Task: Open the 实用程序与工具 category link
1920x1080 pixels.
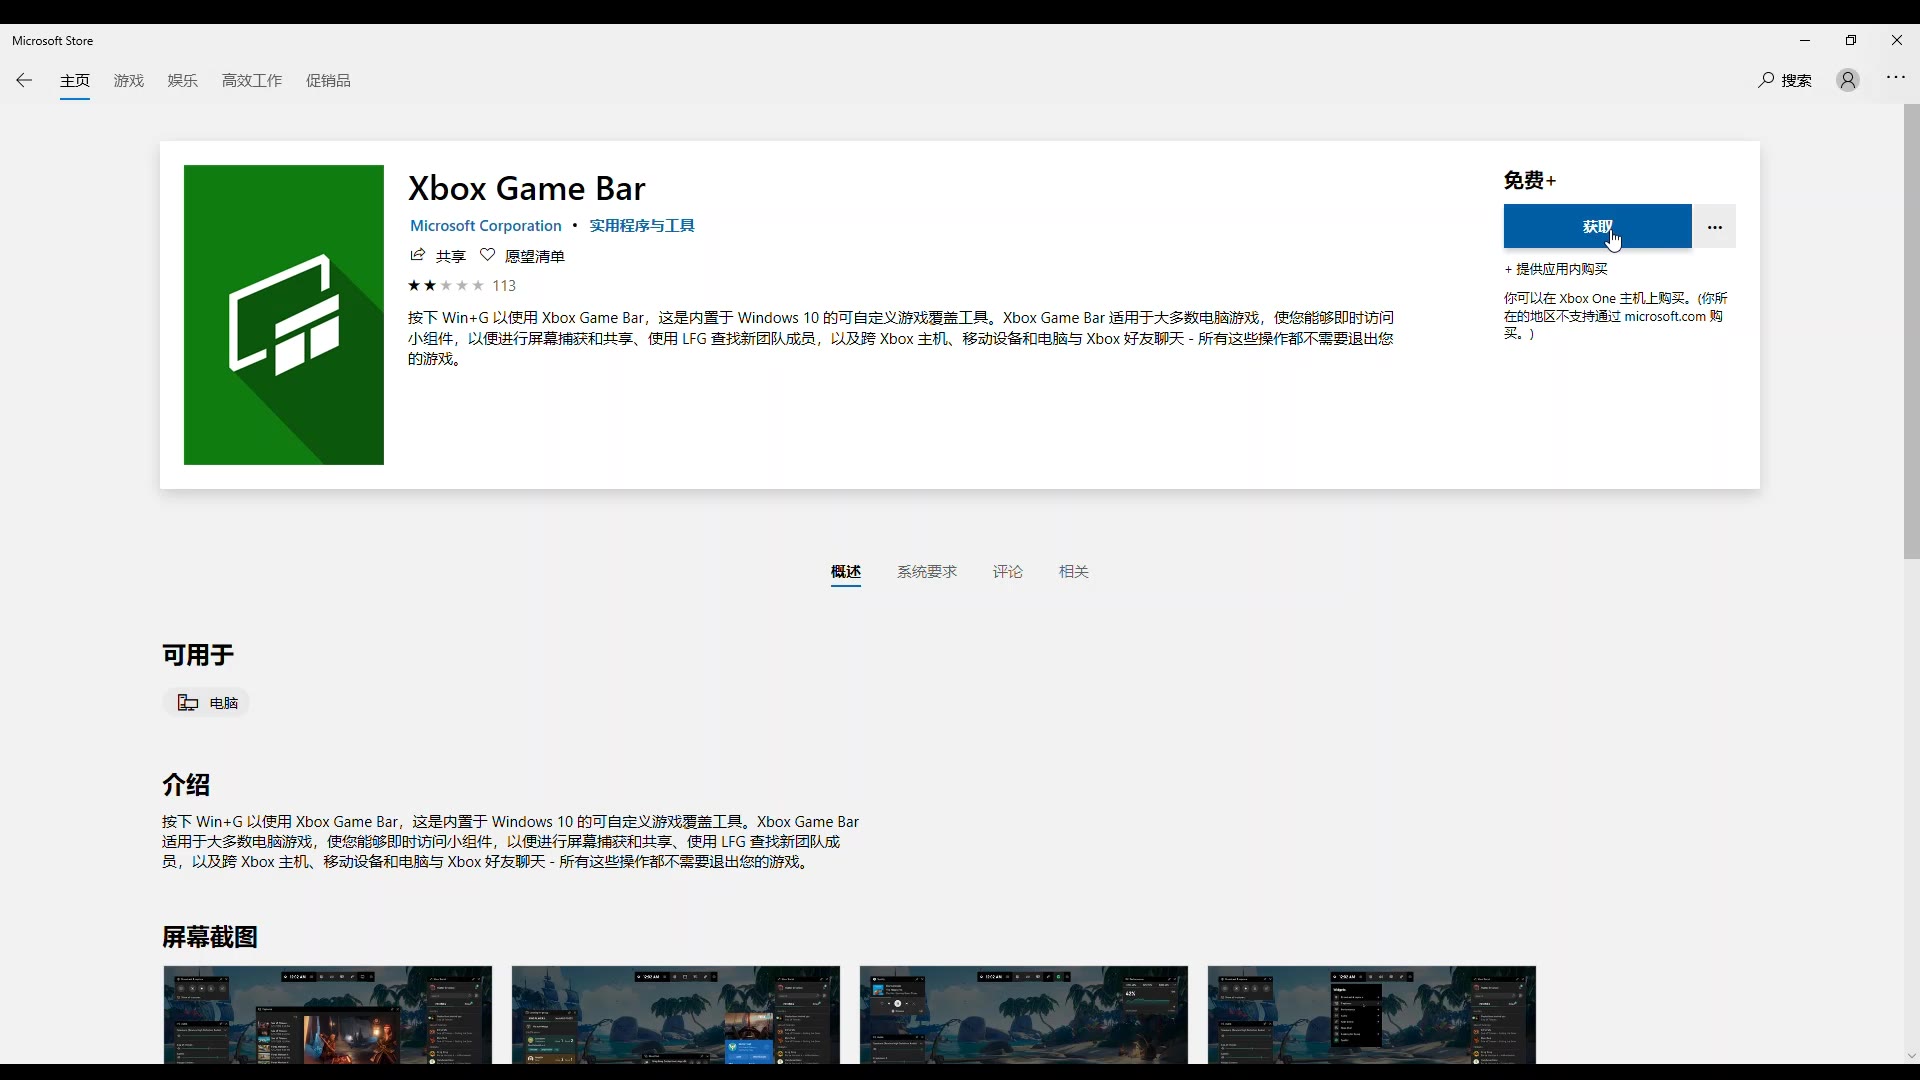Action: coord(642,226)
